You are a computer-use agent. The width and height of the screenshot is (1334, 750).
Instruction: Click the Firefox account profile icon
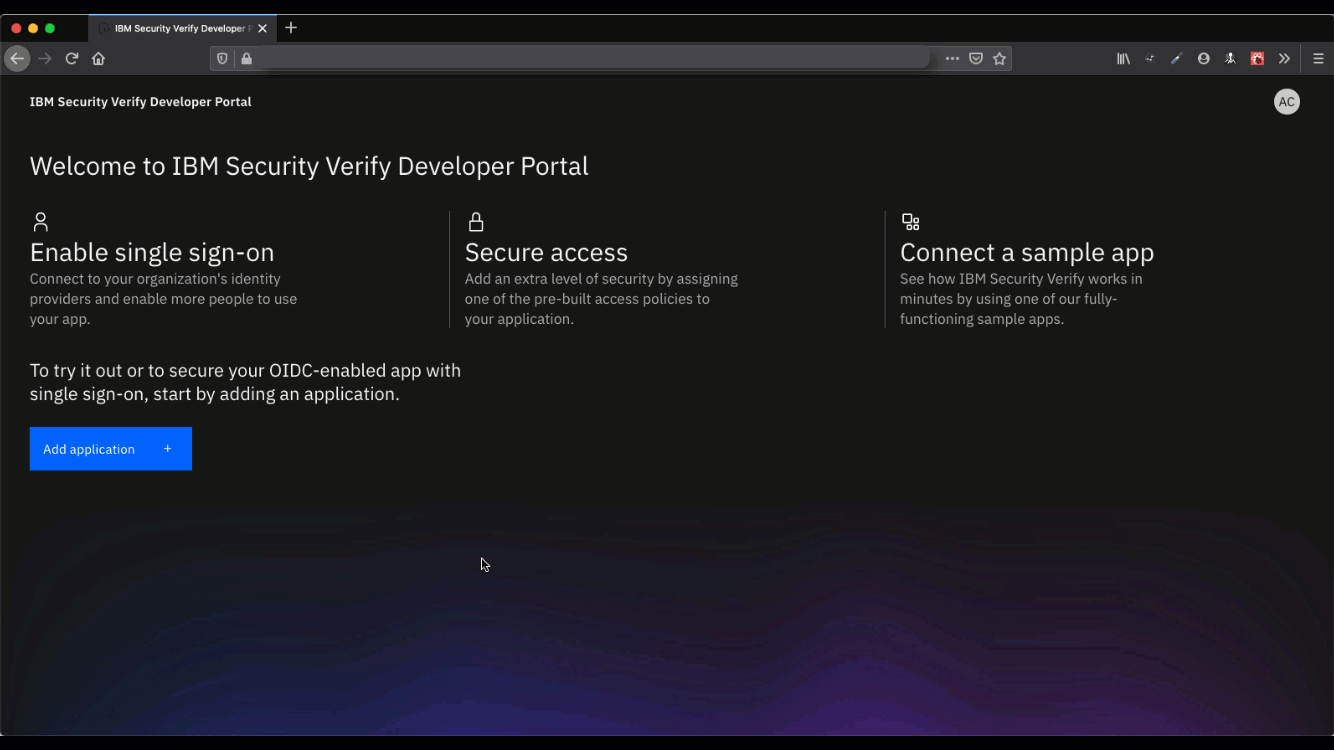pyautogui.click(x=1204, y=59)
